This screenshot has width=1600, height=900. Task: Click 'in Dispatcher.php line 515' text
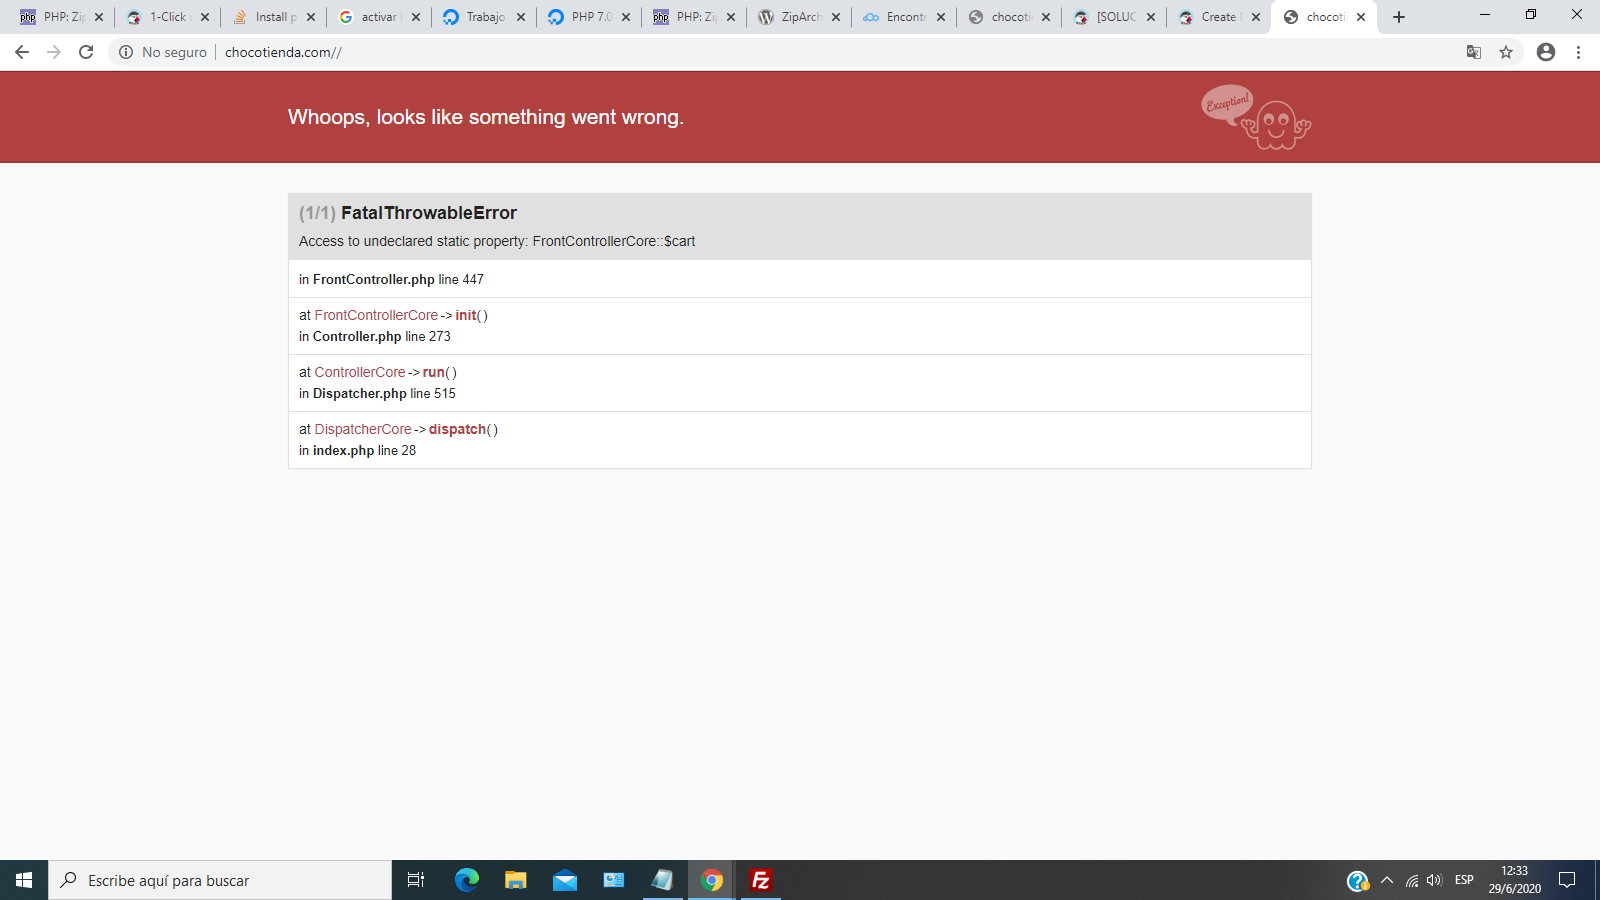pos(377,393)
